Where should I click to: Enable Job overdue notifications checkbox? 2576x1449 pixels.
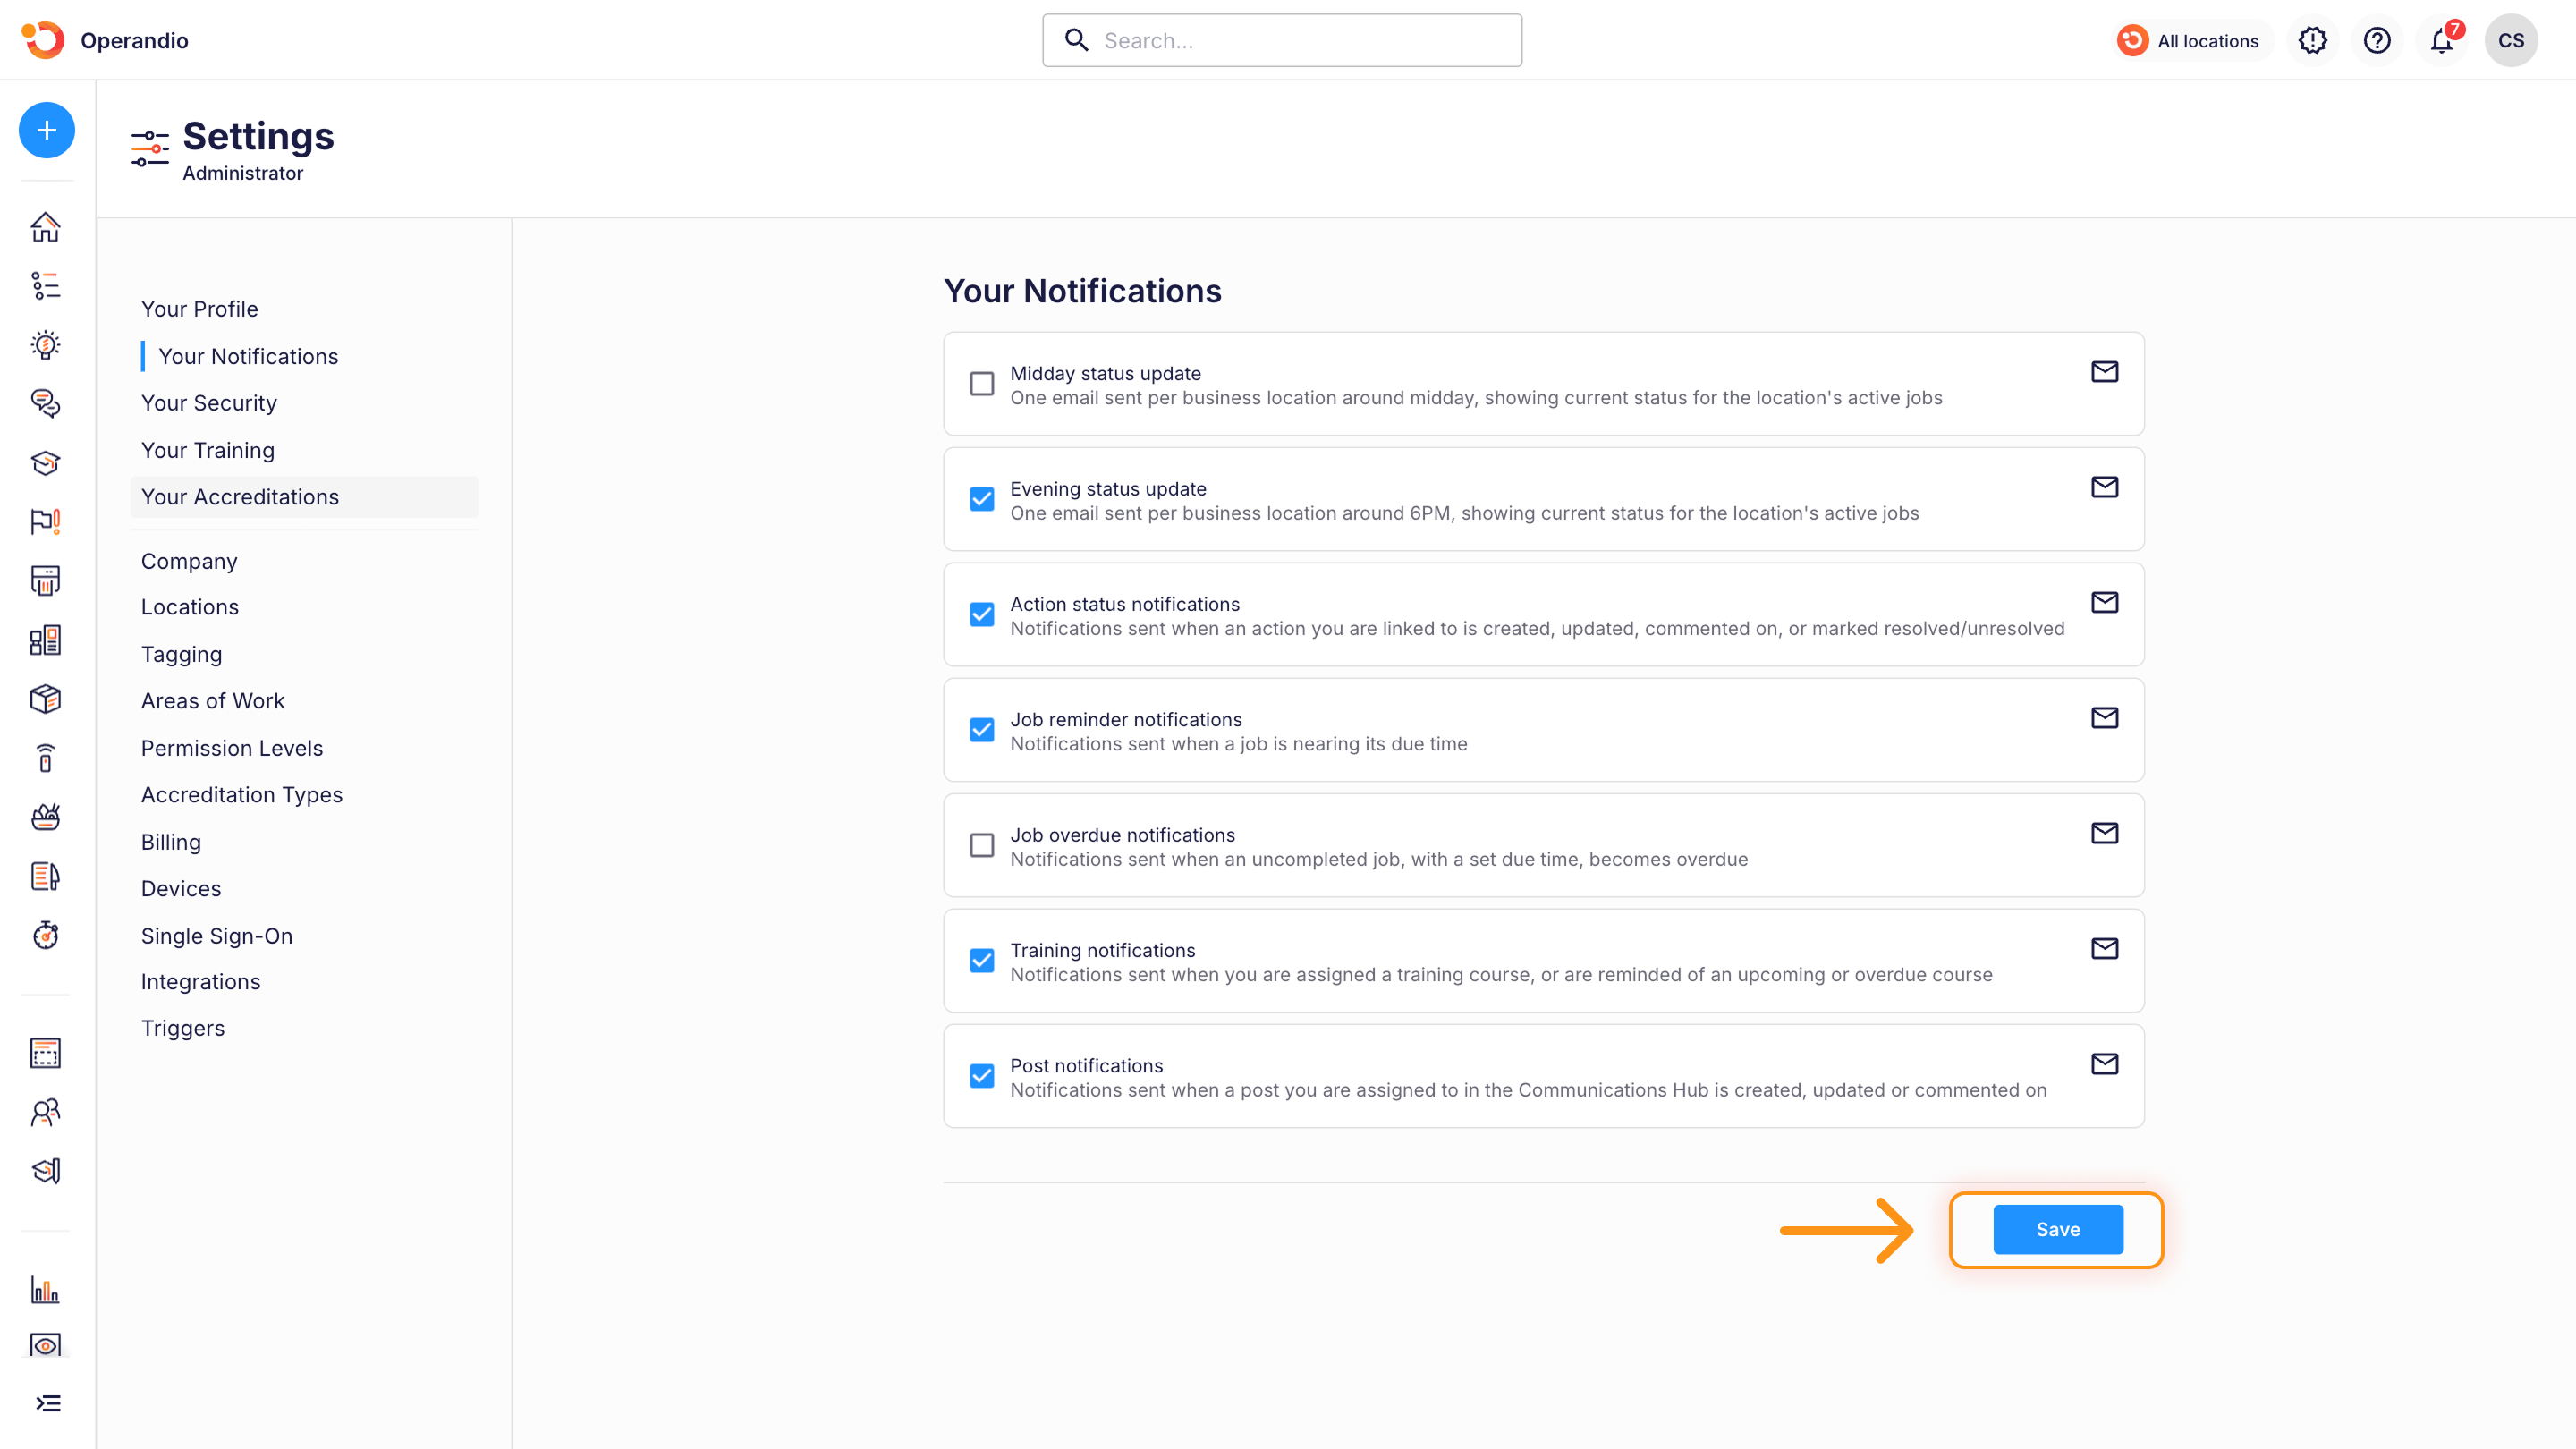[982, 845]
